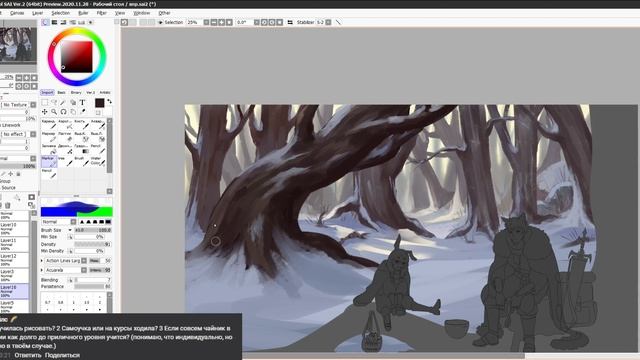This screenshot has height=360, width=640.
Task: Show the scratchpad panel icon
Action: coord(91,22)
